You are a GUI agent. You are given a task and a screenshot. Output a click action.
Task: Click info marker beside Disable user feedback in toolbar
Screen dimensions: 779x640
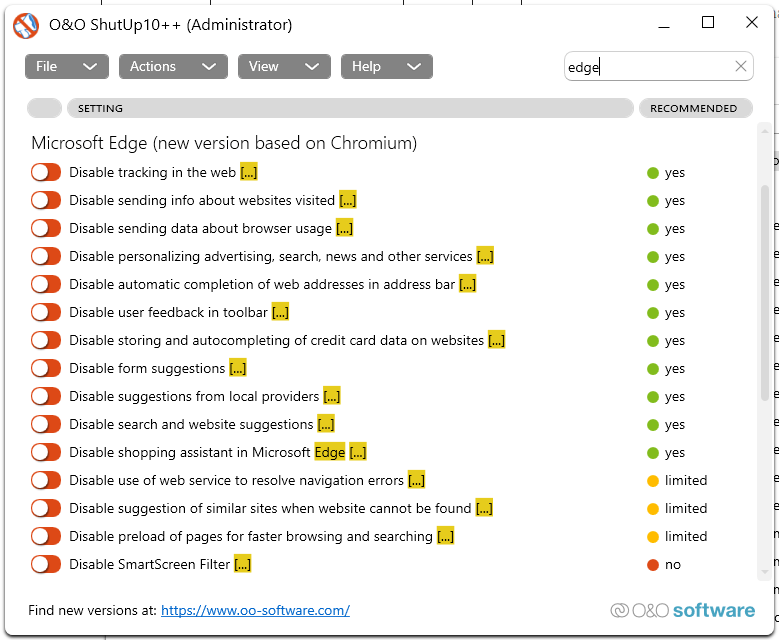pyautogui.click(x=280, y=313)
